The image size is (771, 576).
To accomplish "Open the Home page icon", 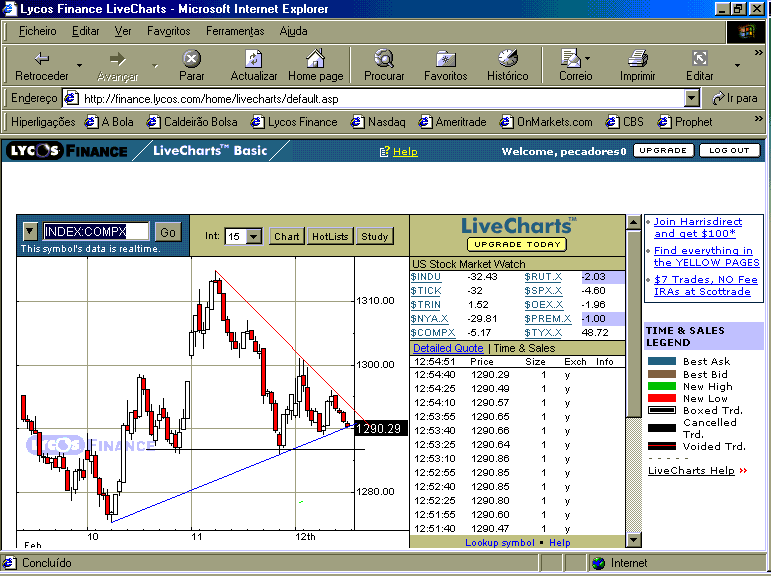I will [x=315, y=58].
